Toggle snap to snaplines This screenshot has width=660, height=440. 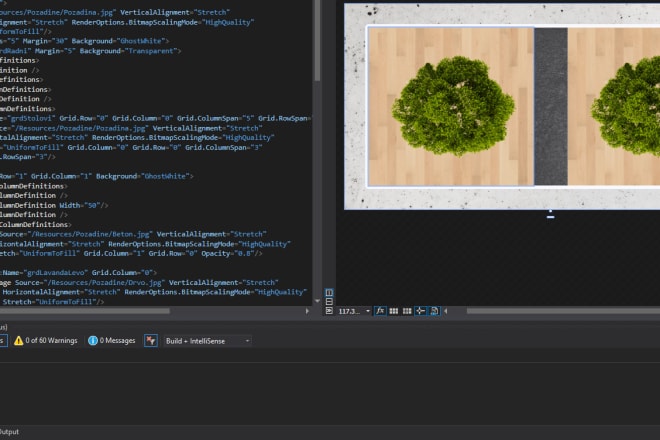[x=420, y=311]
